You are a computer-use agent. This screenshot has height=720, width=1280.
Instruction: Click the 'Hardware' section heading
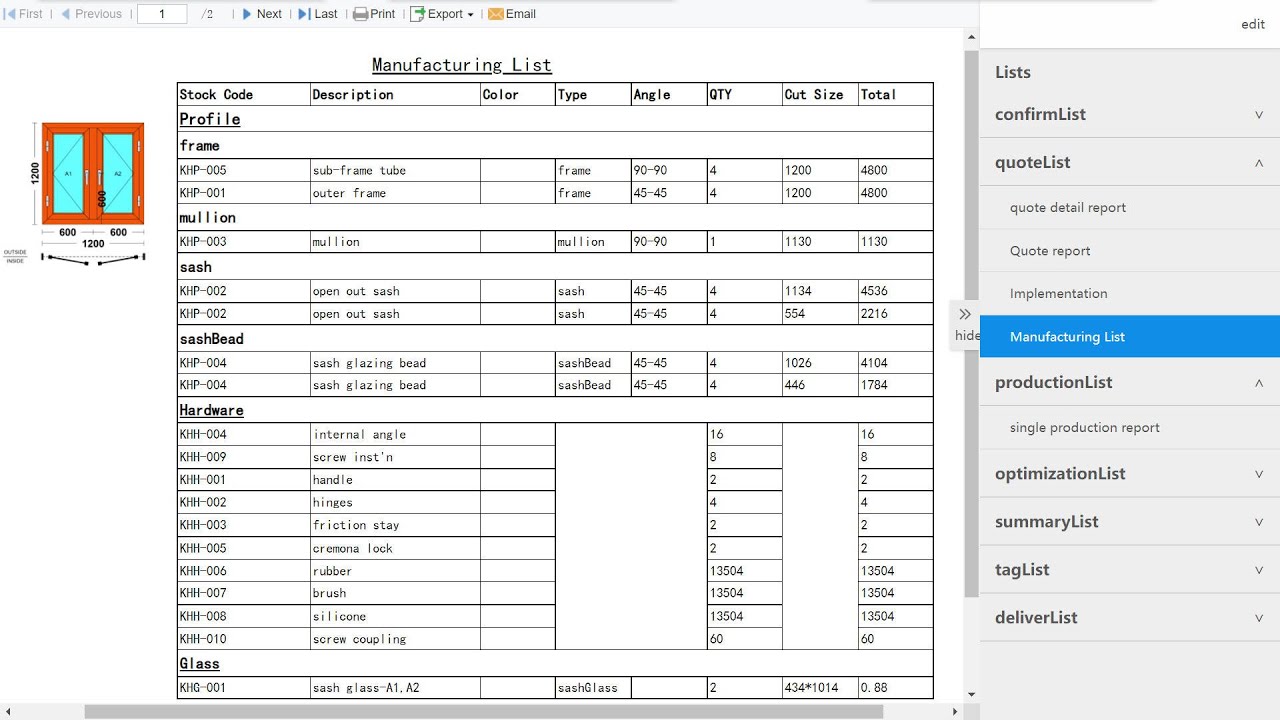211,410
